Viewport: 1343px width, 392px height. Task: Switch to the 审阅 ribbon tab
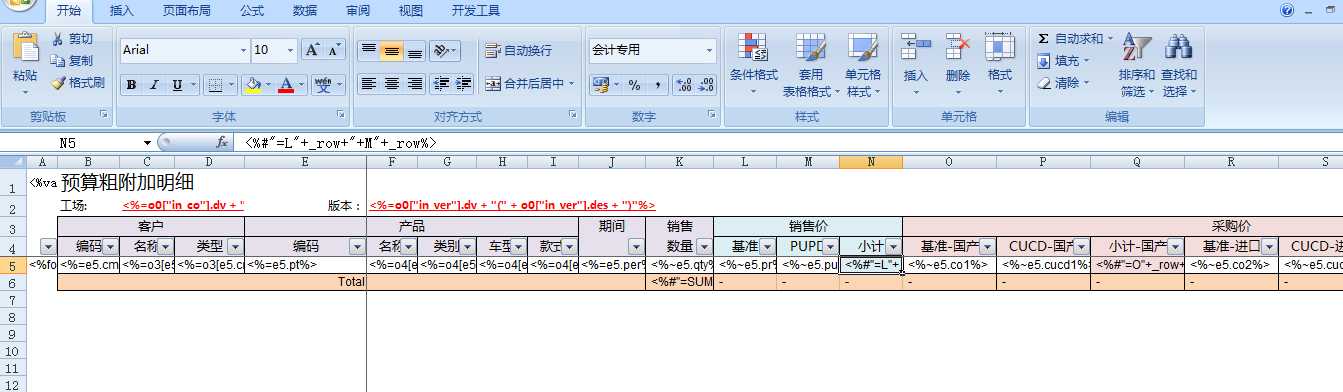358,11
